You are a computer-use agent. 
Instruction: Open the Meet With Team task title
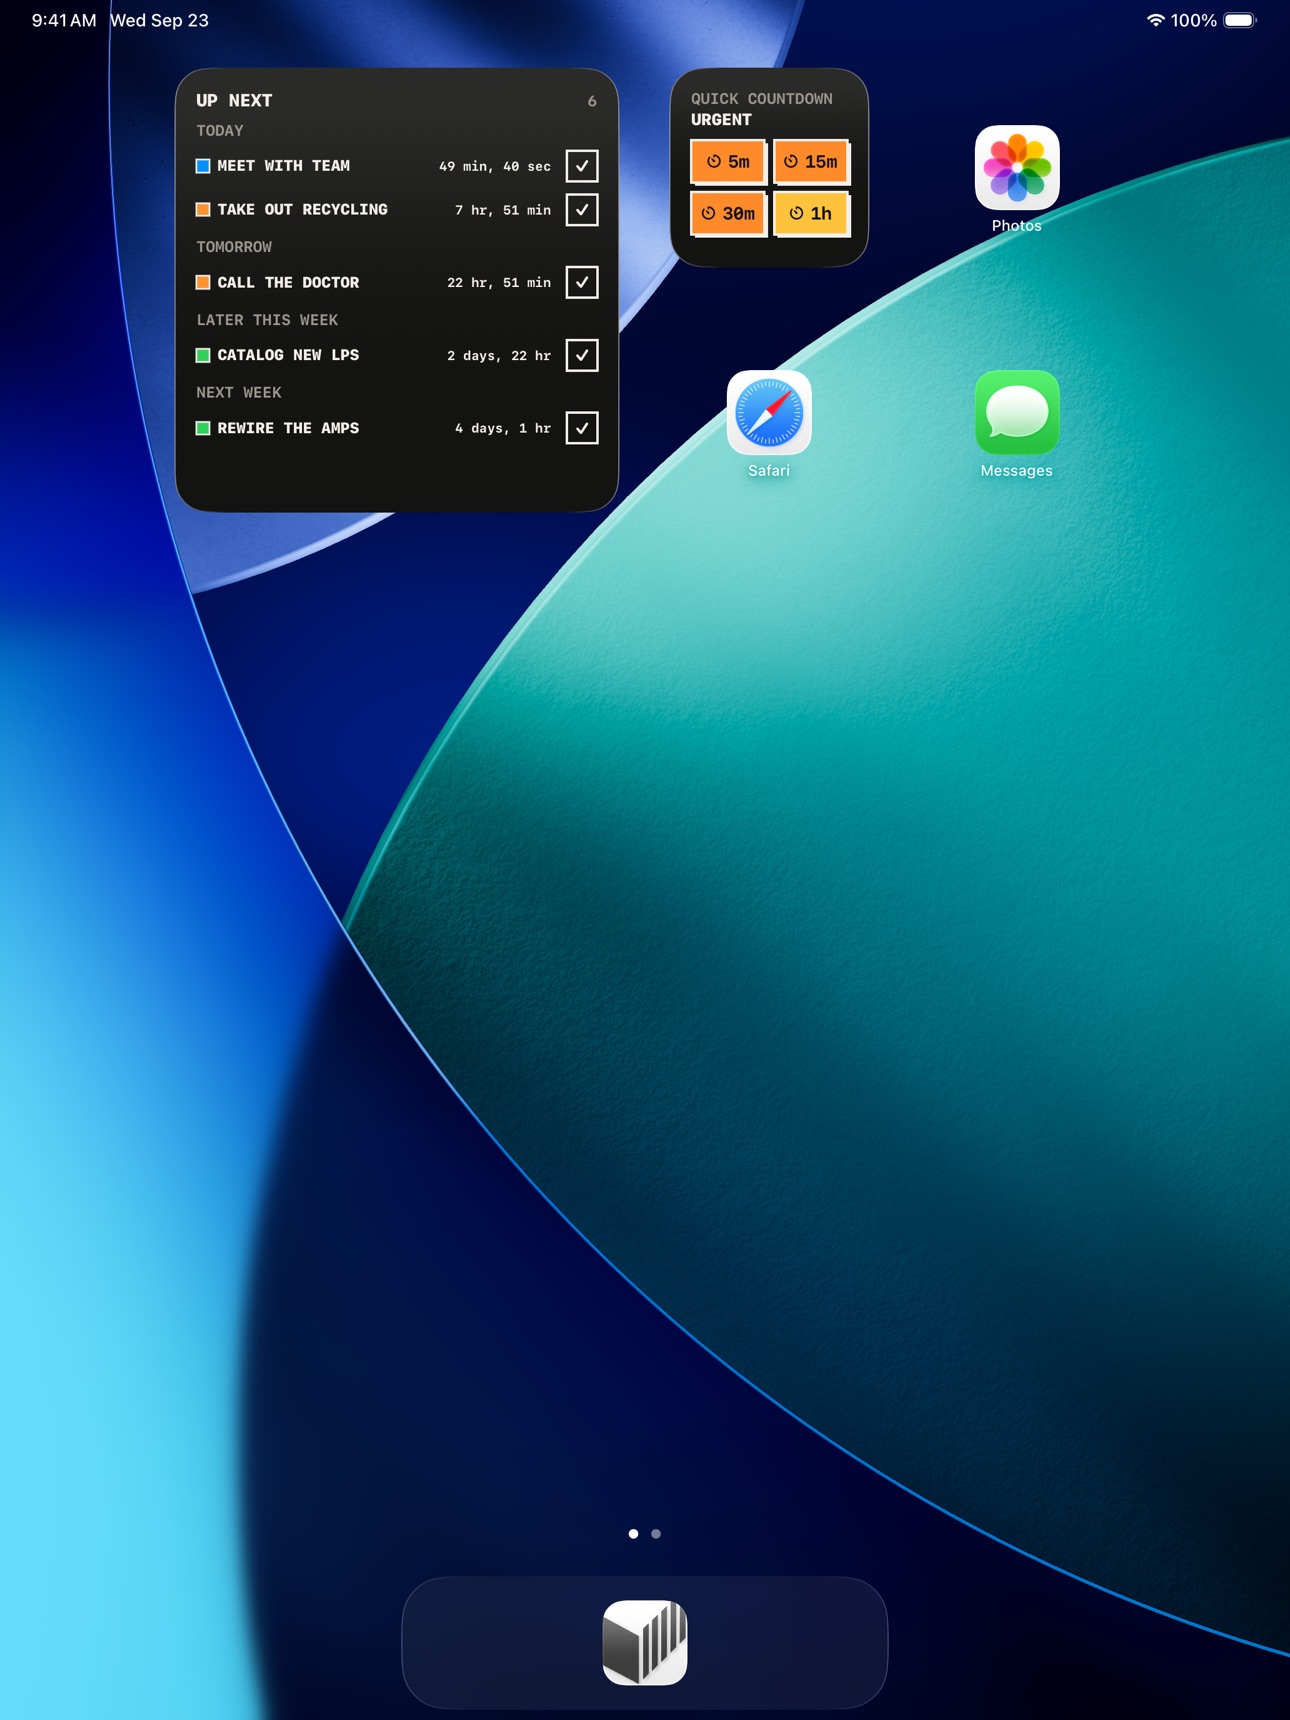284,166
